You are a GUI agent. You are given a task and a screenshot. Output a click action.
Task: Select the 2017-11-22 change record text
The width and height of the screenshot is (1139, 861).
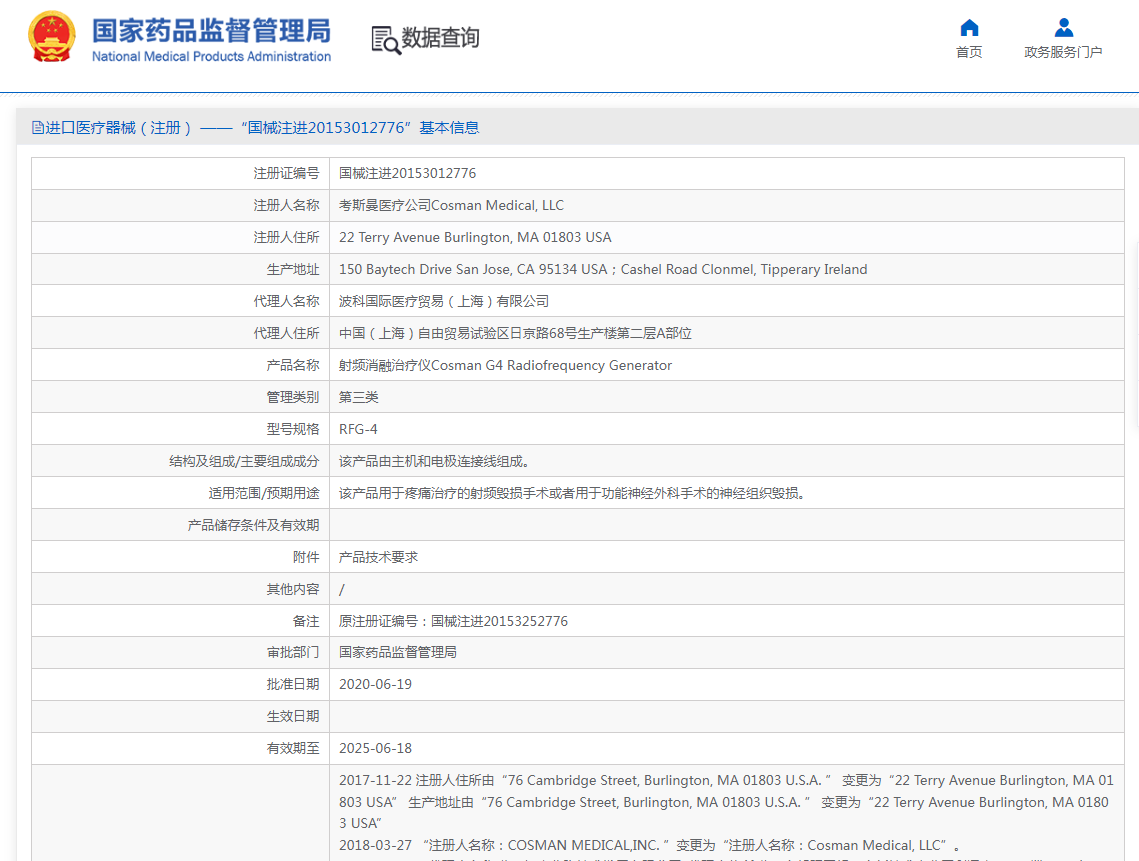(x=726, y=801)
